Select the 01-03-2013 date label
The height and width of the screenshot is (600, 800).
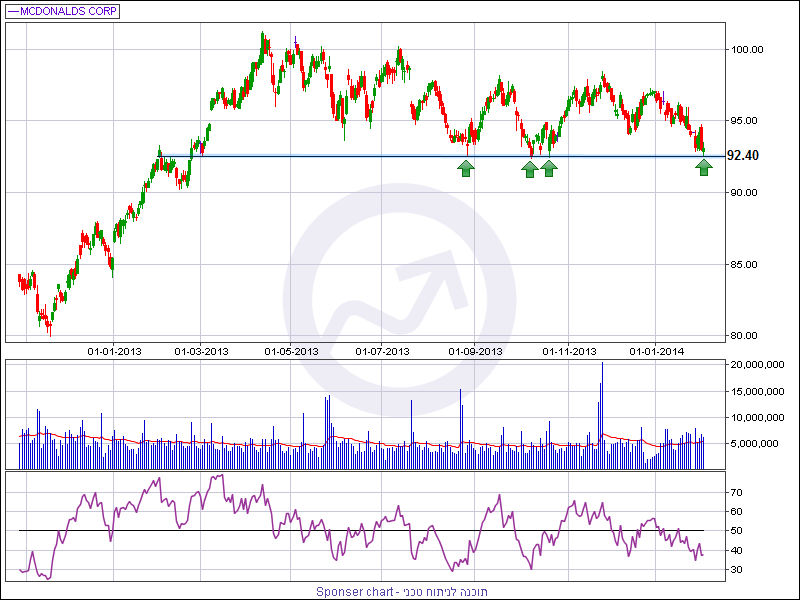click(x=201, y=352)
